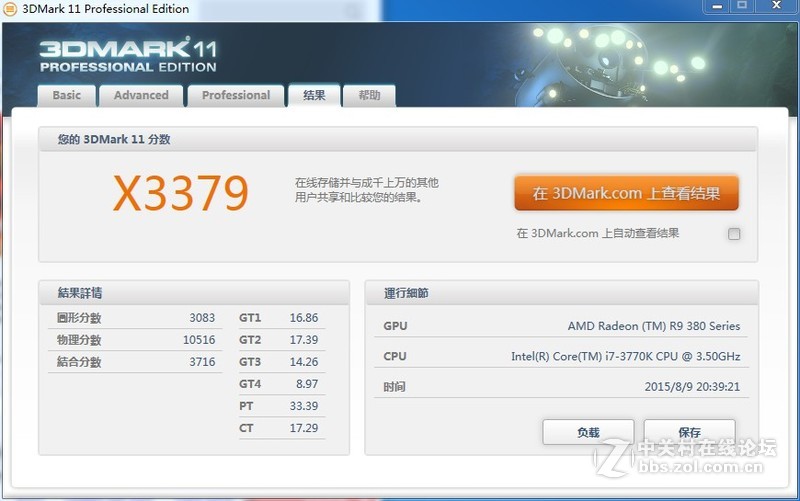This screenshot has height=501, width=800.
Task: Click the X3379 score value
Action: click(181, 193)
